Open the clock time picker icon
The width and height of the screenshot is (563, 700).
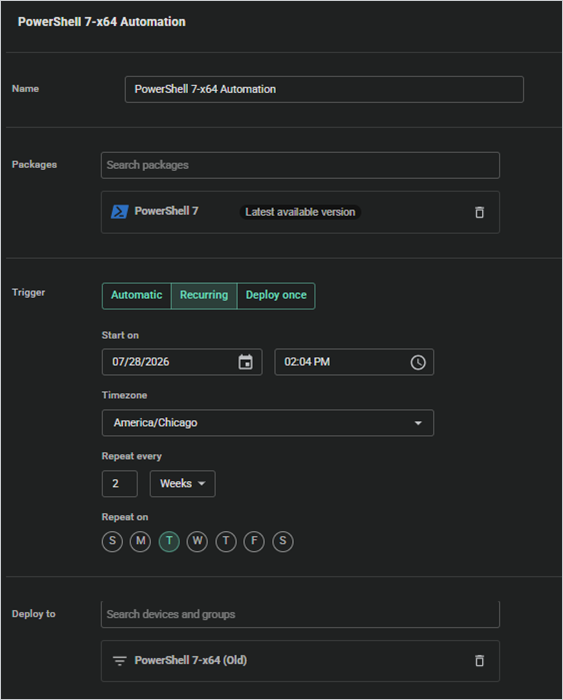(418, 362)
